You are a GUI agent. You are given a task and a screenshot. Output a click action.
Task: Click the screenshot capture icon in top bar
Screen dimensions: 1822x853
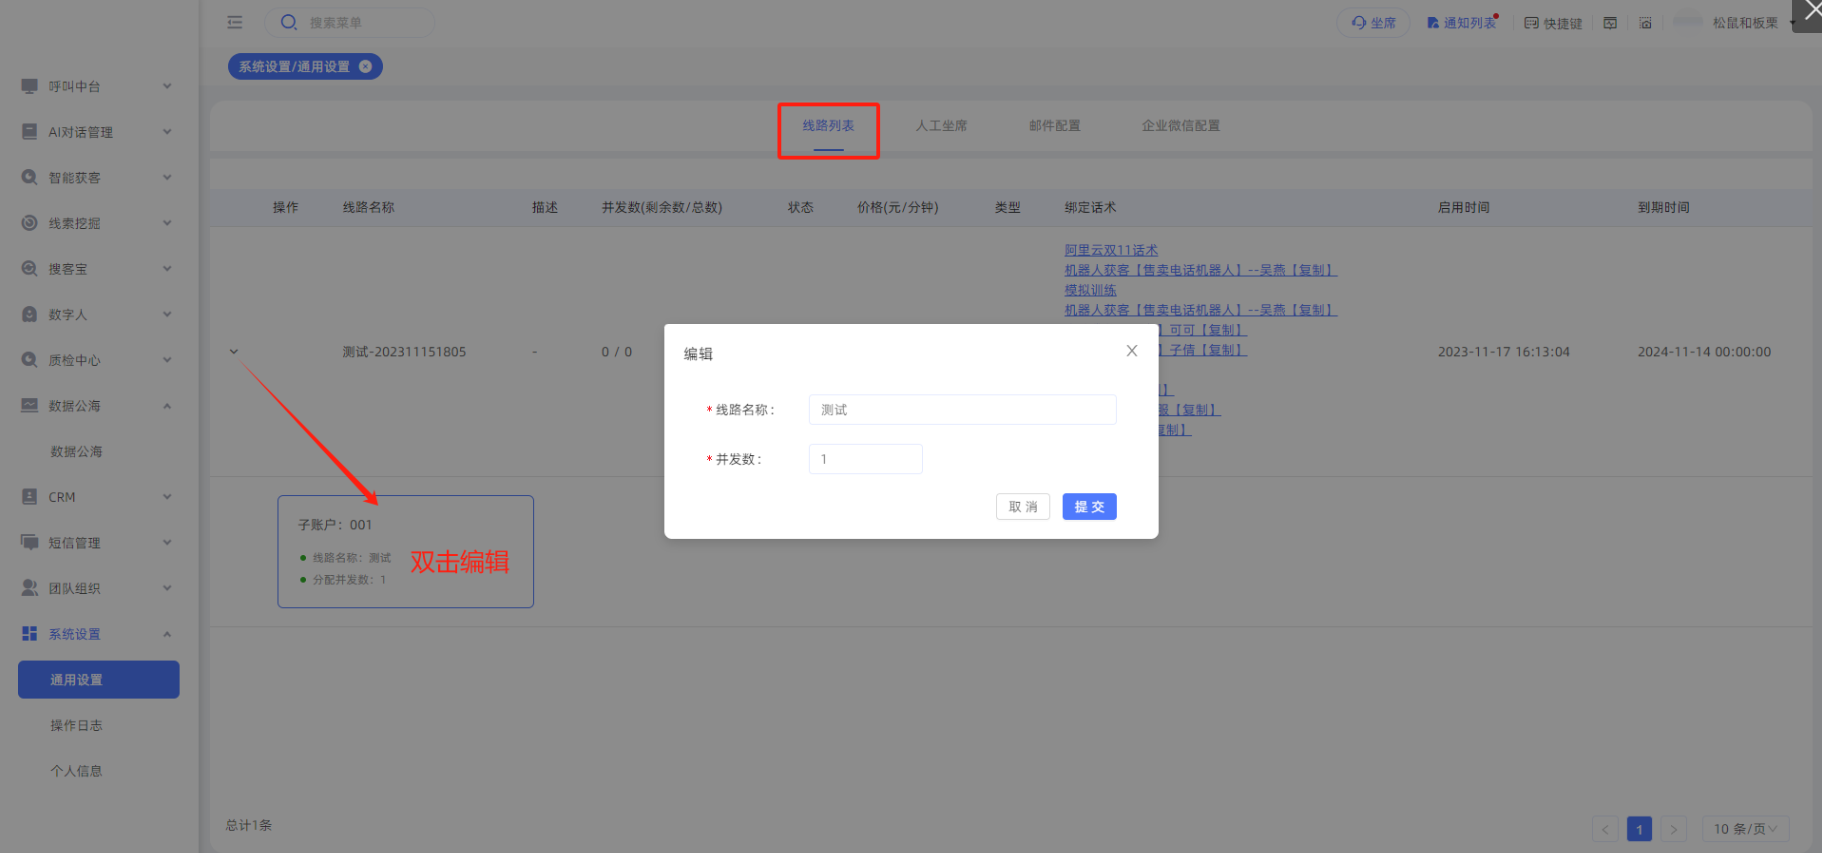[x=1645, y=23]
